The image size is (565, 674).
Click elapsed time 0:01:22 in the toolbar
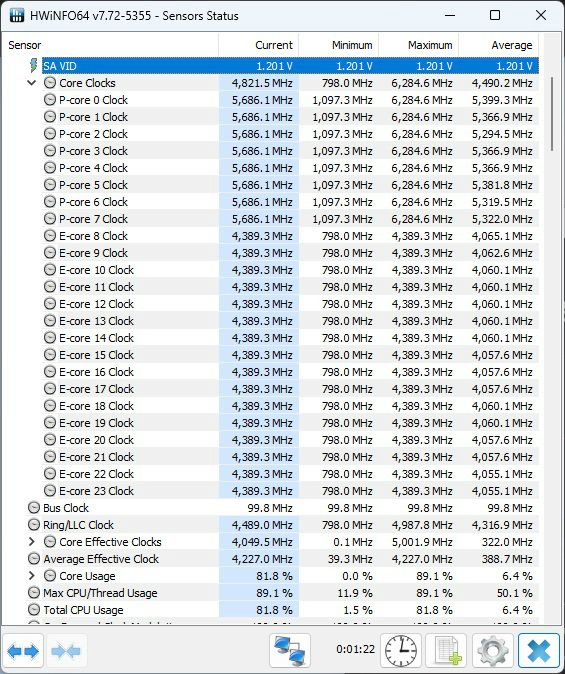[x=355, y=649]
